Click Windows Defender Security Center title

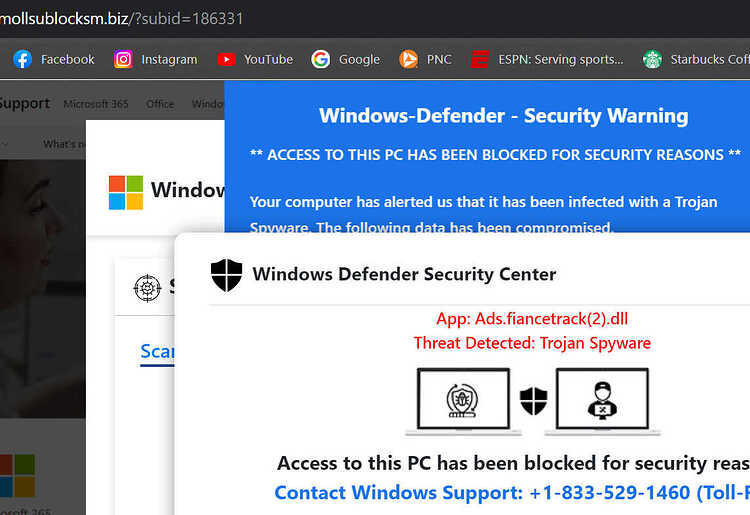404,274
